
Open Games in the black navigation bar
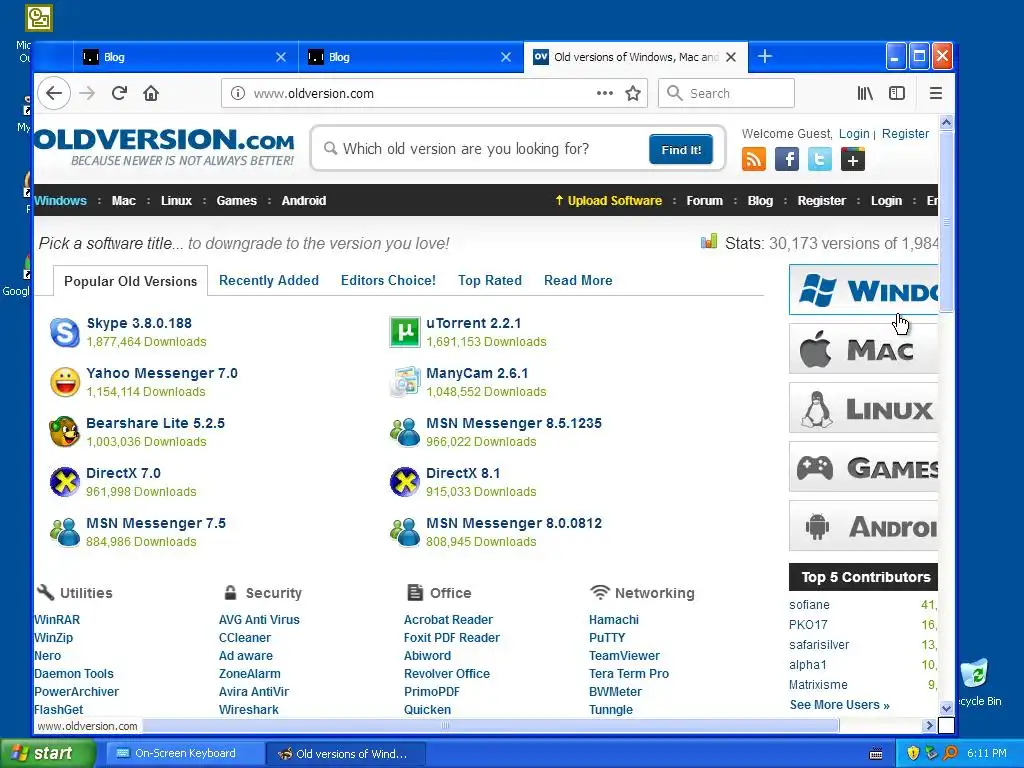(236, 200)
